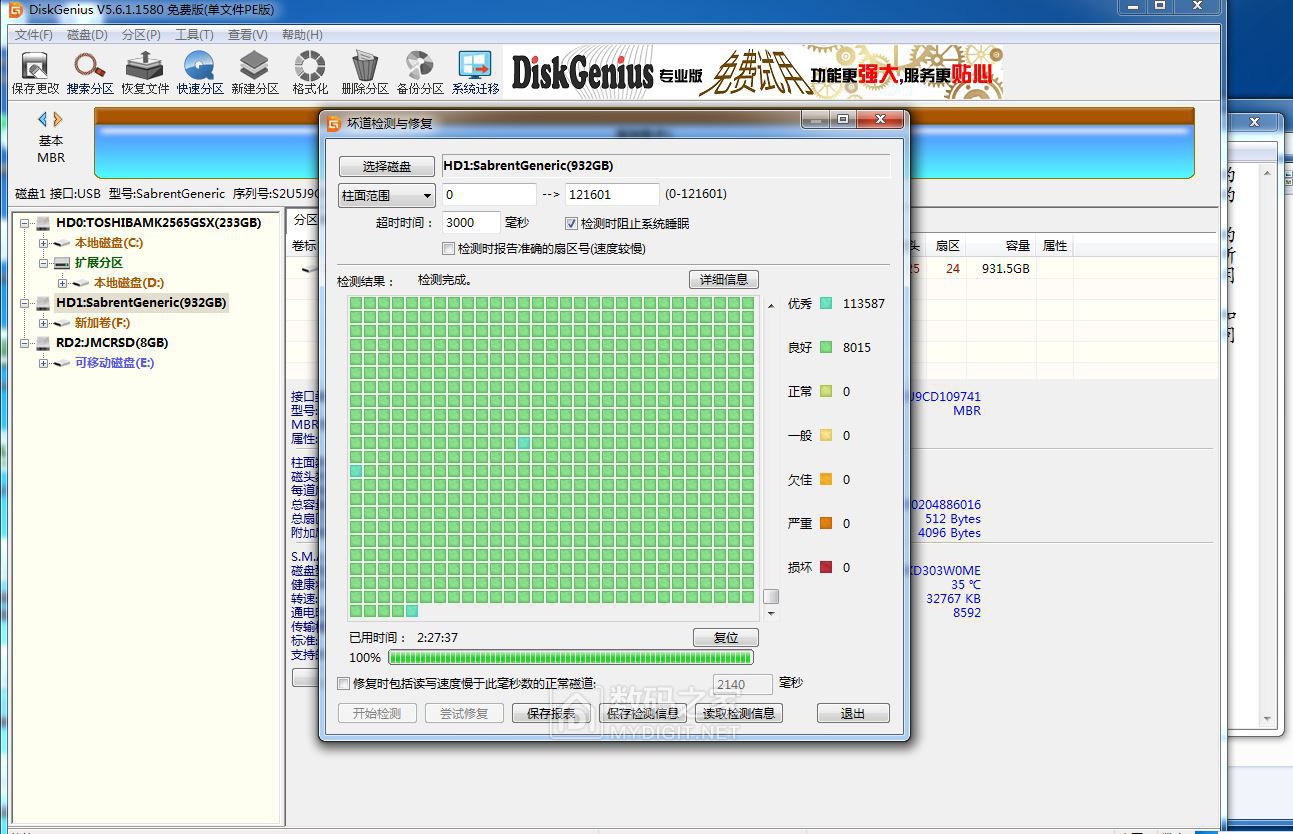Screen dimensions: 1293x834
Task: Select 新加卷(F:) in the disk tree
Action: point(102,323)
